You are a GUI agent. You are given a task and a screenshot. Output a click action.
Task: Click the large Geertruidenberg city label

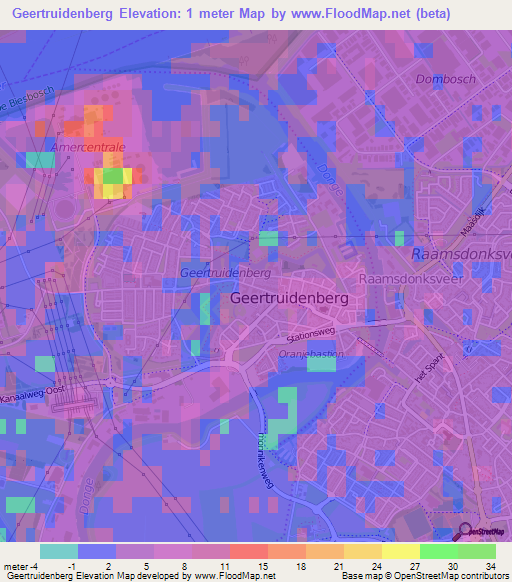click(289, 298)
